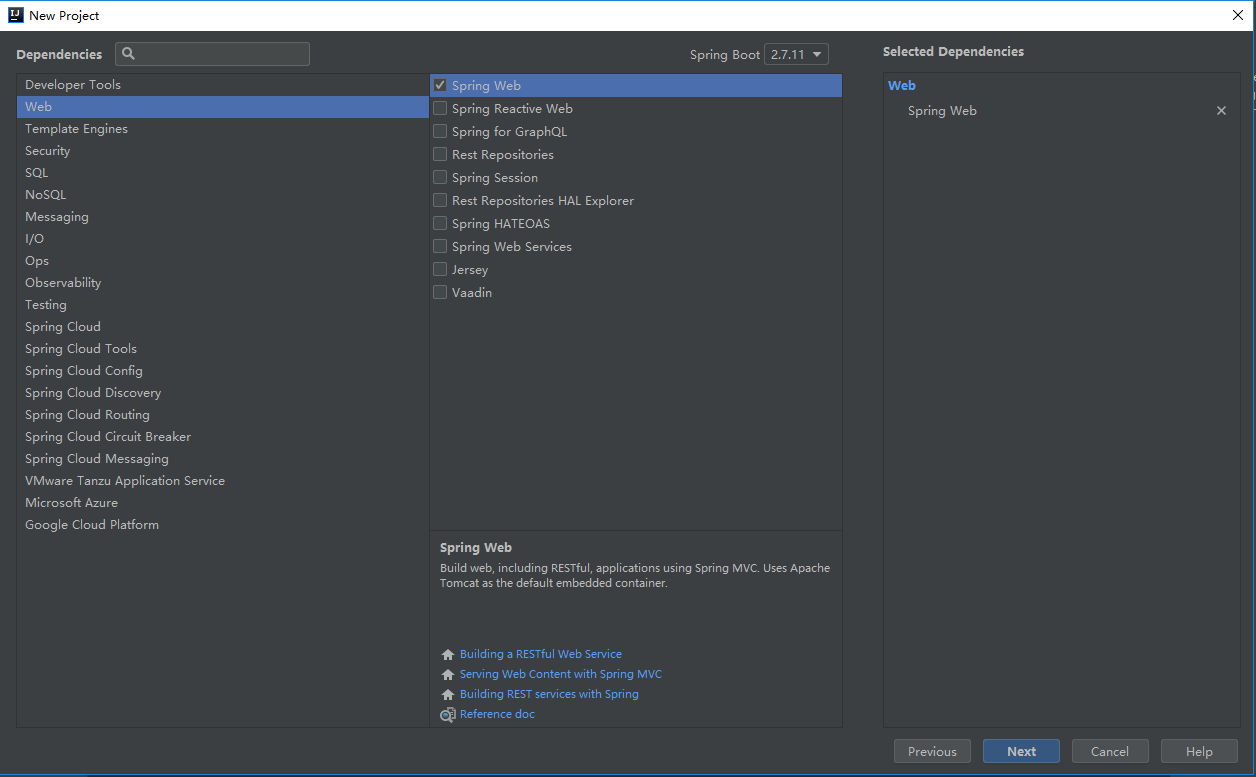
Task: Go back with the Previous button
Action: click(932, 752)
